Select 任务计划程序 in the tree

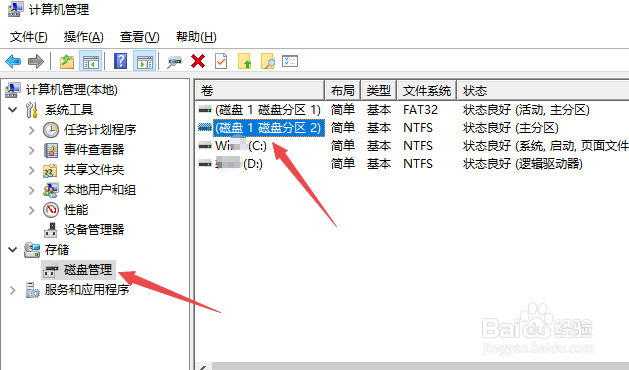(x=100, y=130)
